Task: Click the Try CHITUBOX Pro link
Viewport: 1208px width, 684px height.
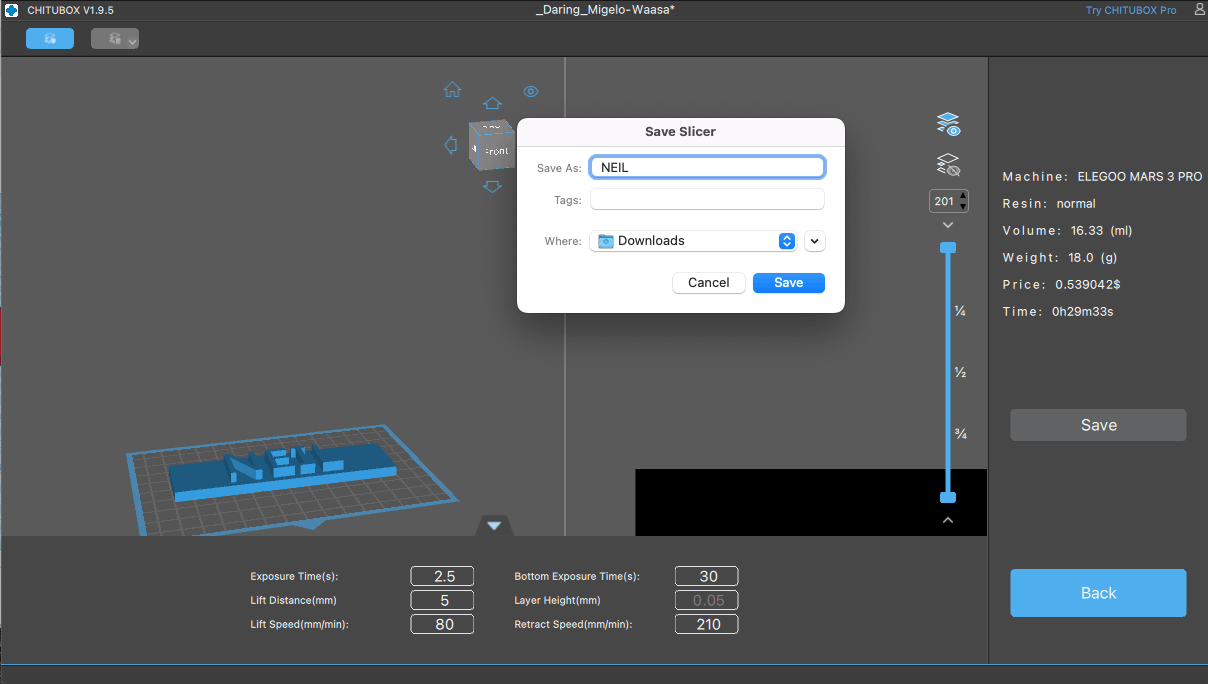Action: (1131, 10)
